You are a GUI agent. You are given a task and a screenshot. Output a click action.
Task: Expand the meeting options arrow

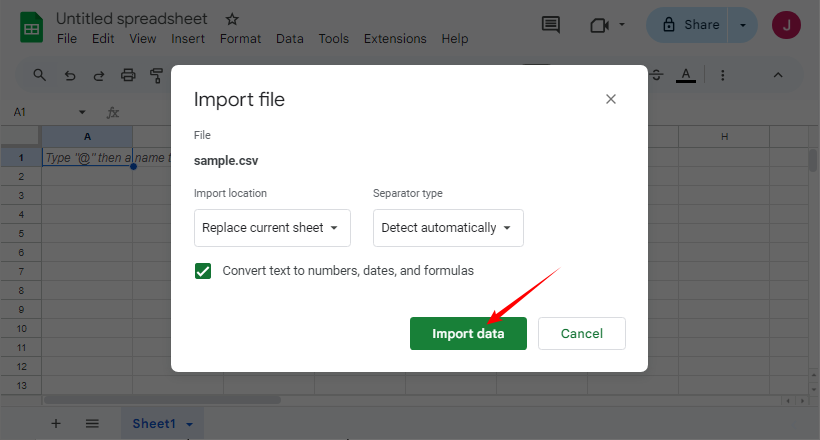point(622,24)
